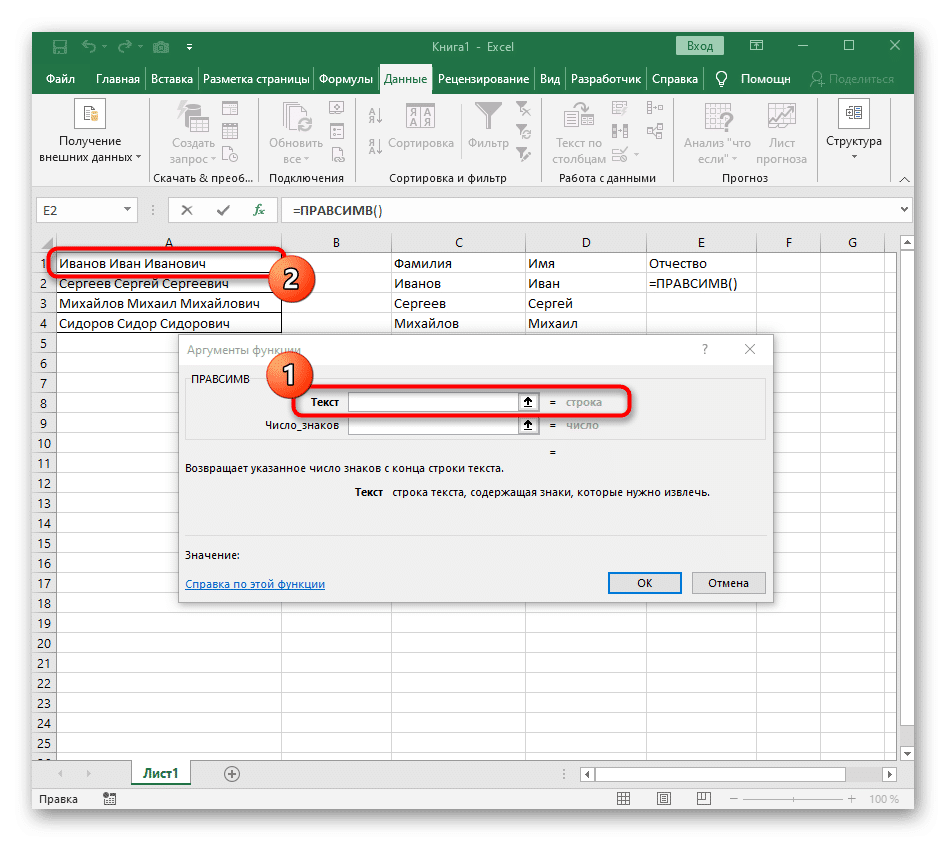Viewport: 946px width, 841px height.
Task: Select the camera icon on Quick Access Toolbar
Action: pyautogui.click(x=161, y=46)
